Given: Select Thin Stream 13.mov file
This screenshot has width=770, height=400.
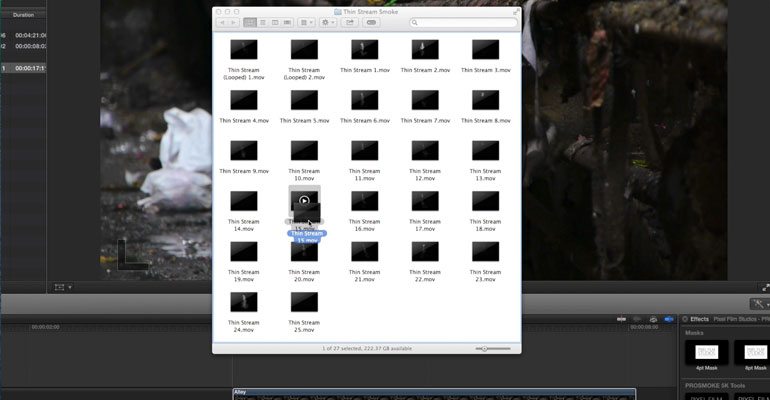Looking at the screenshot, I should pos(485,160).
